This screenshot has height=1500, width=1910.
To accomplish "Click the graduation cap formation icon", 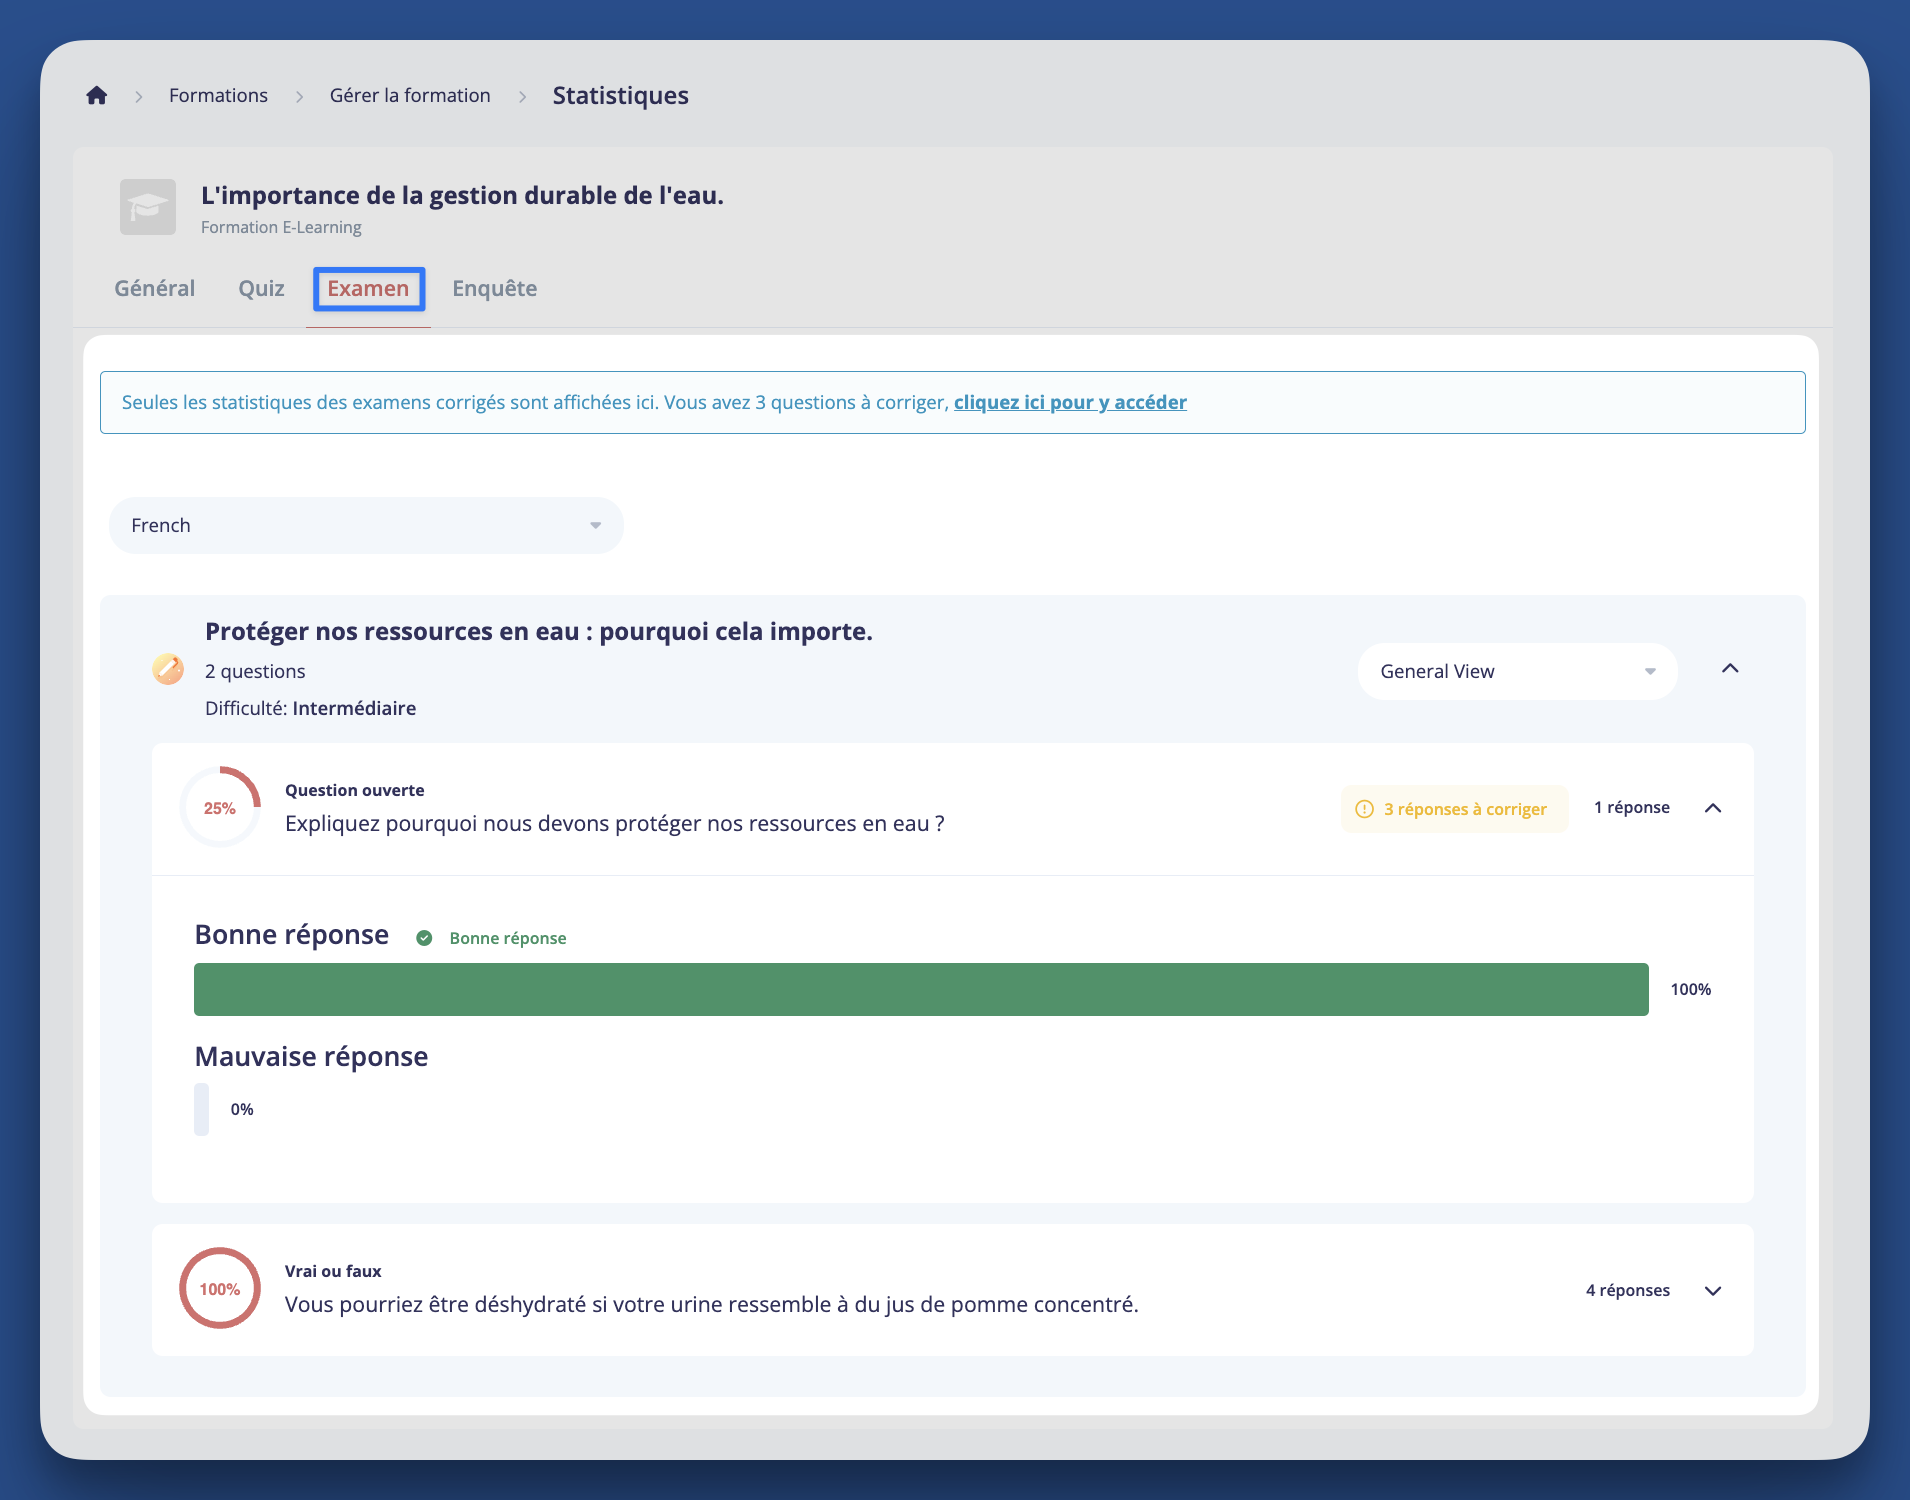I will 148,207.
